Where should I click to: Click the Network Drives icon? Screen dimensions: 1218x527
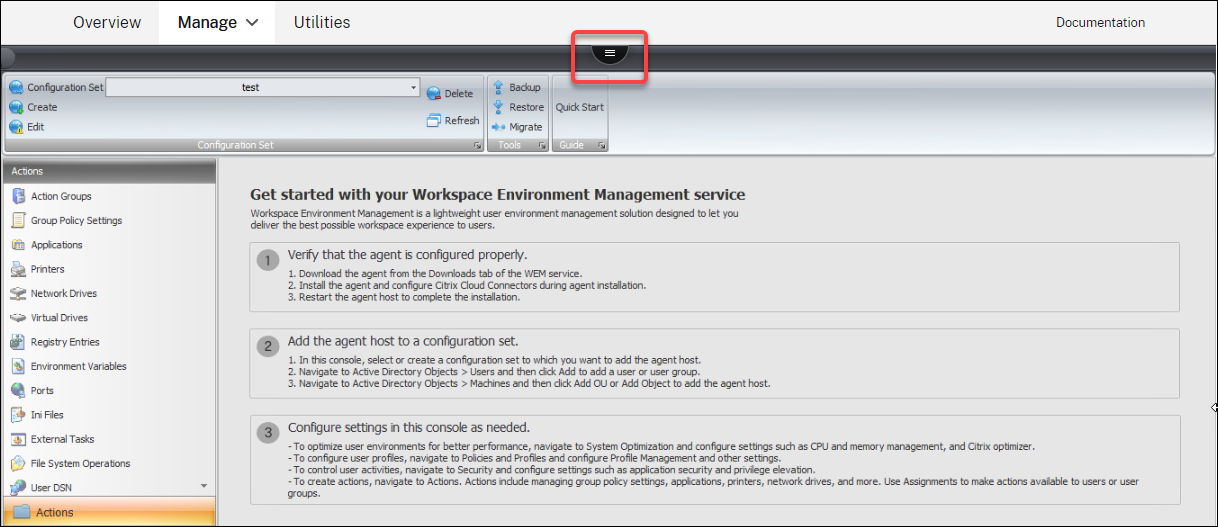(18, 293)
